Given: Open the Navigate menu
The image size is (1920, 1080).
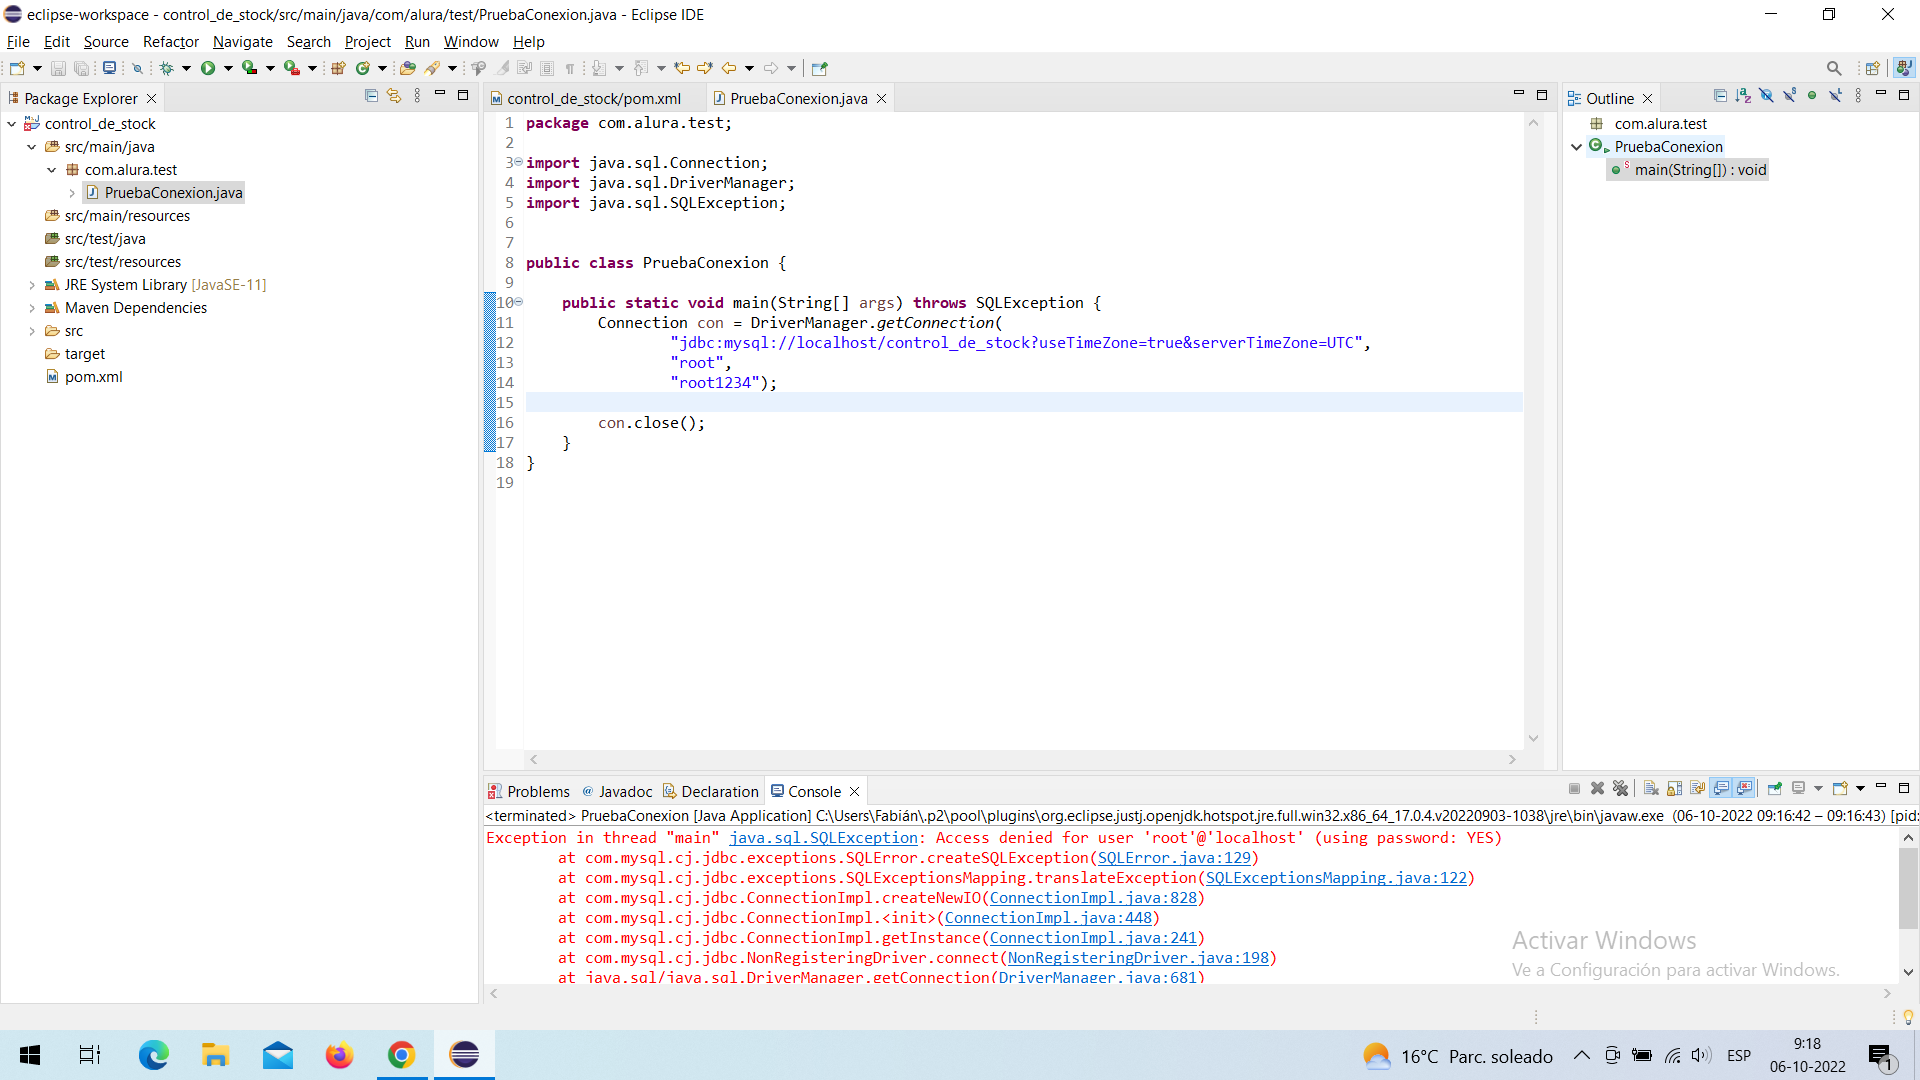Looking at the screenshot, I should (x=243, y=42).
